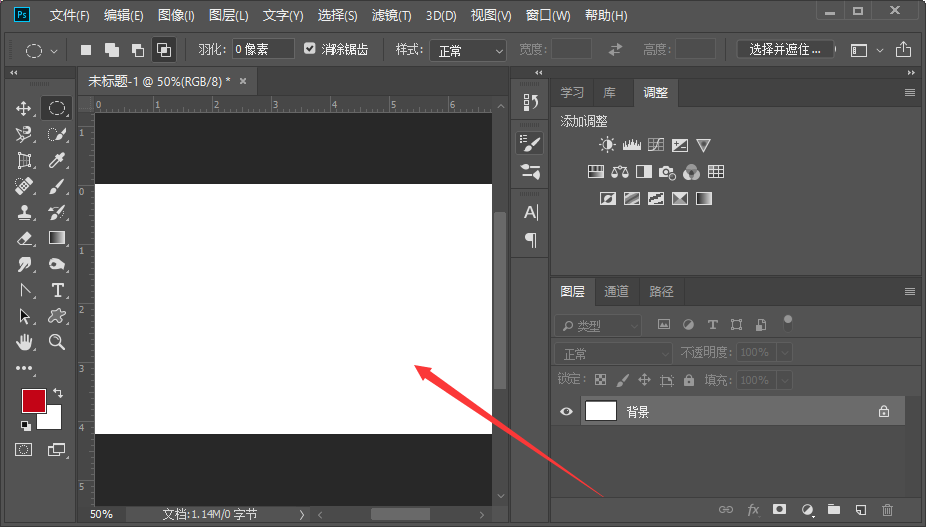Open the 图像(I) menu
Image resolution: width=926 pixels, height=527 pixels.
[176, 15]
